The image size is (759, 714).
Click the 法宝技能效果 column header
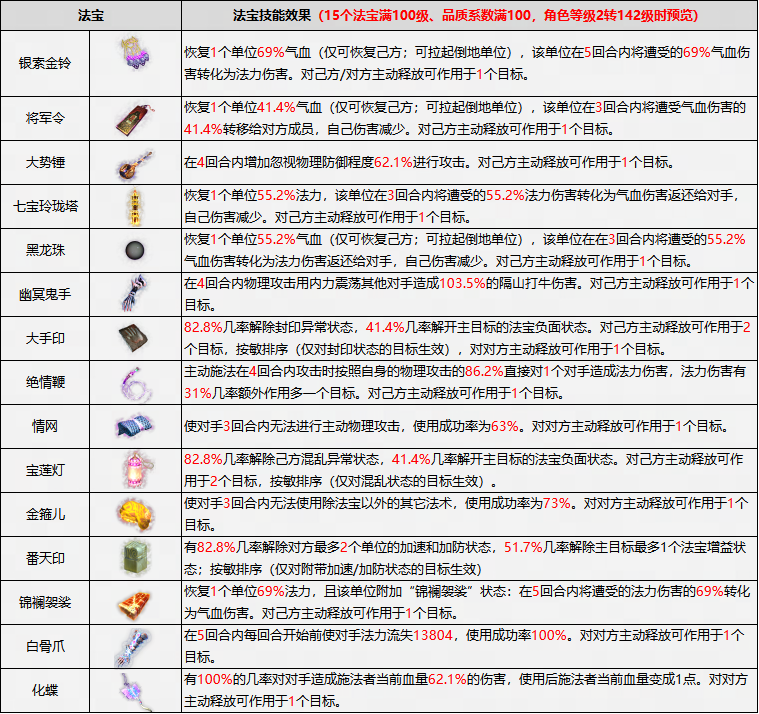(469, 15)
